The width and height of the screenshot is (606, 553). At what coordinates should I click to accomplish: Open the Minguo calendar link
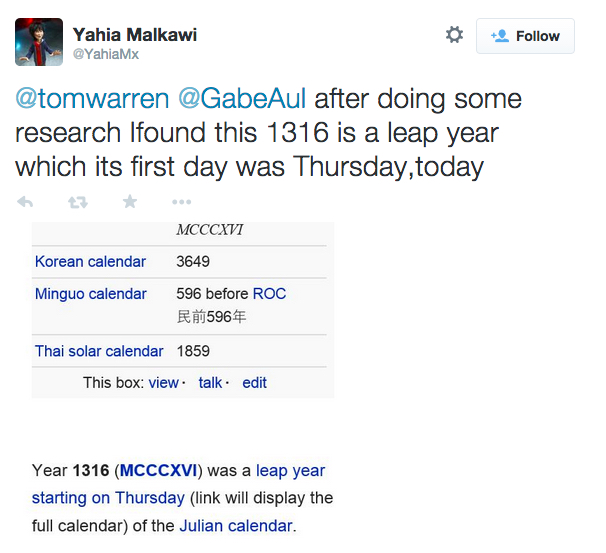pyautogui.click(x=91, y=294)
